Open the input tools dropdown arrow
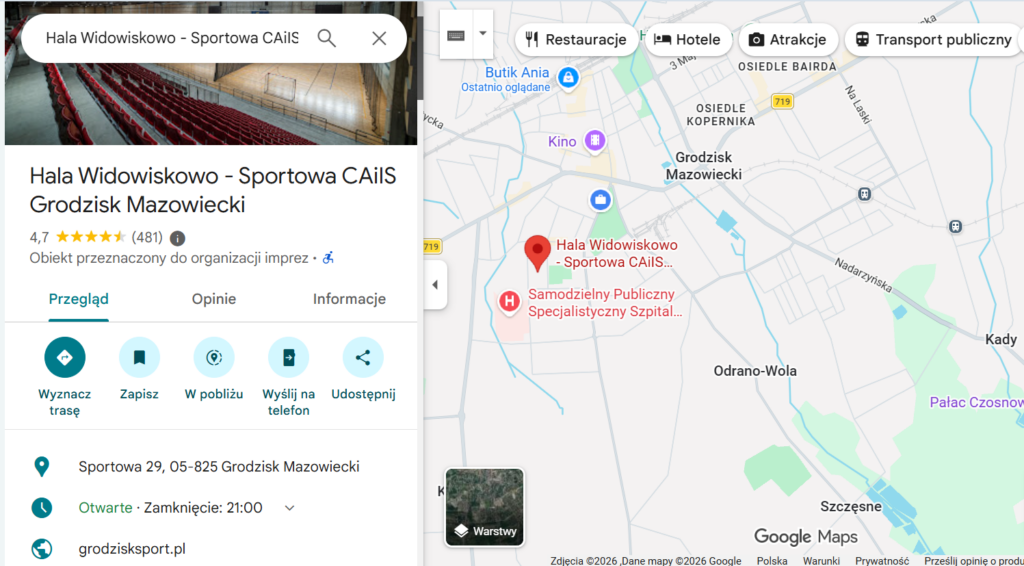The height and width of the screenshot is (566, 1024). 483,34
